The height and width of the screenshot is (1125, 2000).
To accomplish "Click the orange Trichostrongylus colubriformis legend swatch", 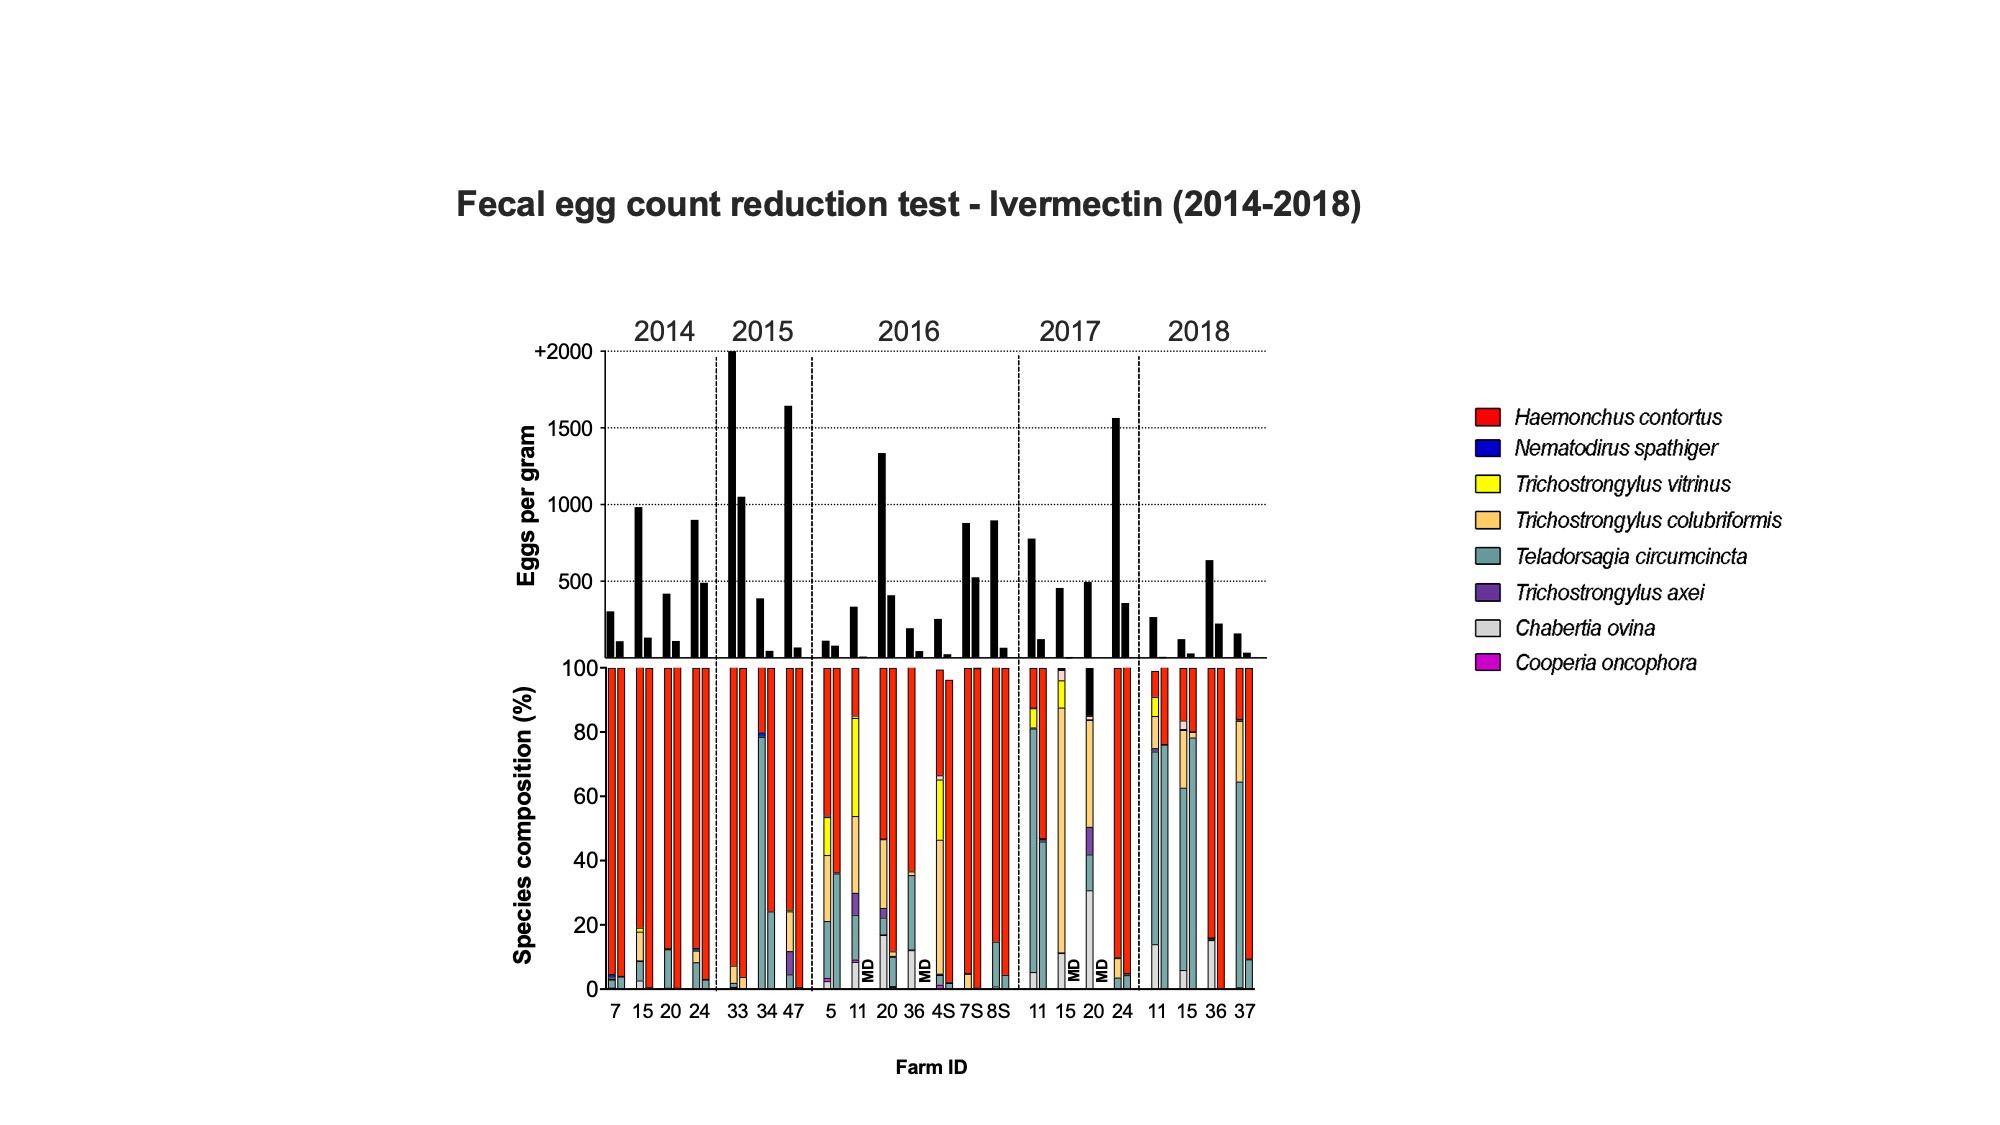I will (1487, 520).
